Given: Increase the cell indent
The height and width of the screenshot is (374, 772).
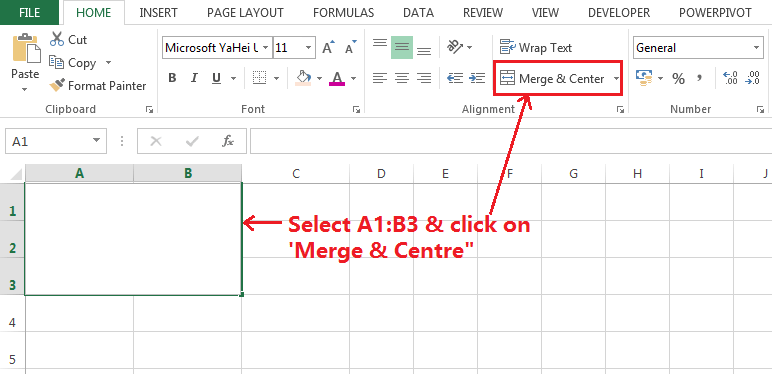Looking at the screenshot, I should click(x=477, y=78).
